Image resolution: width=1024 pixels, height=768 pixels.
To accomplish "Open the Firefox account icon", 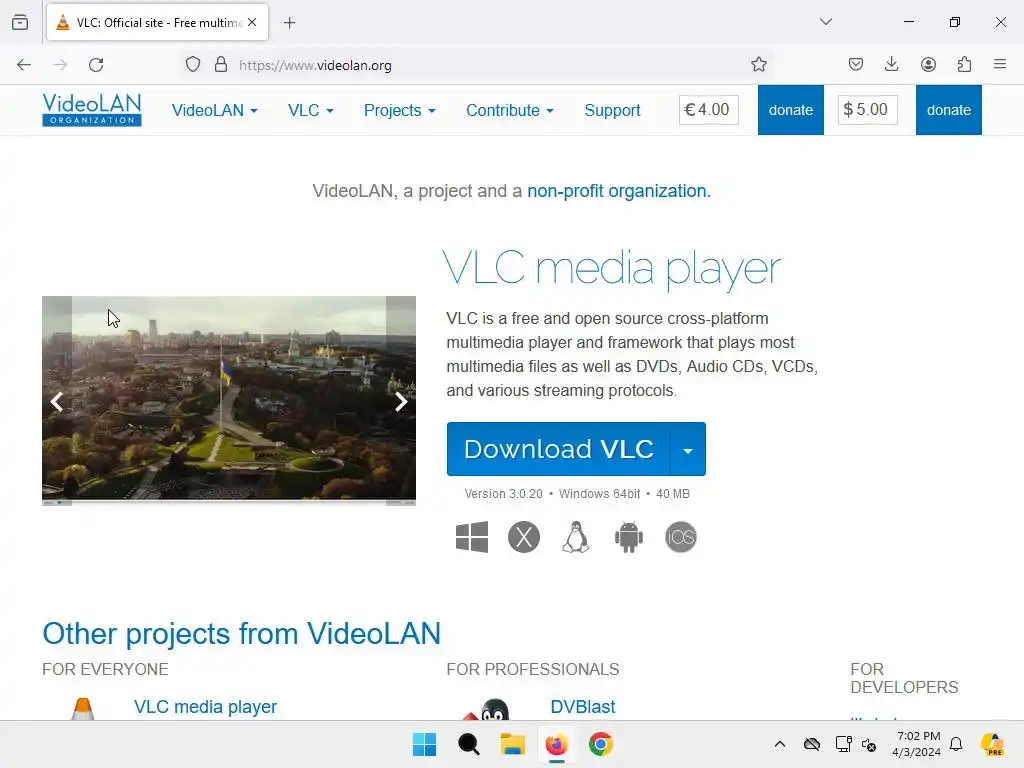I will (928, 64).
